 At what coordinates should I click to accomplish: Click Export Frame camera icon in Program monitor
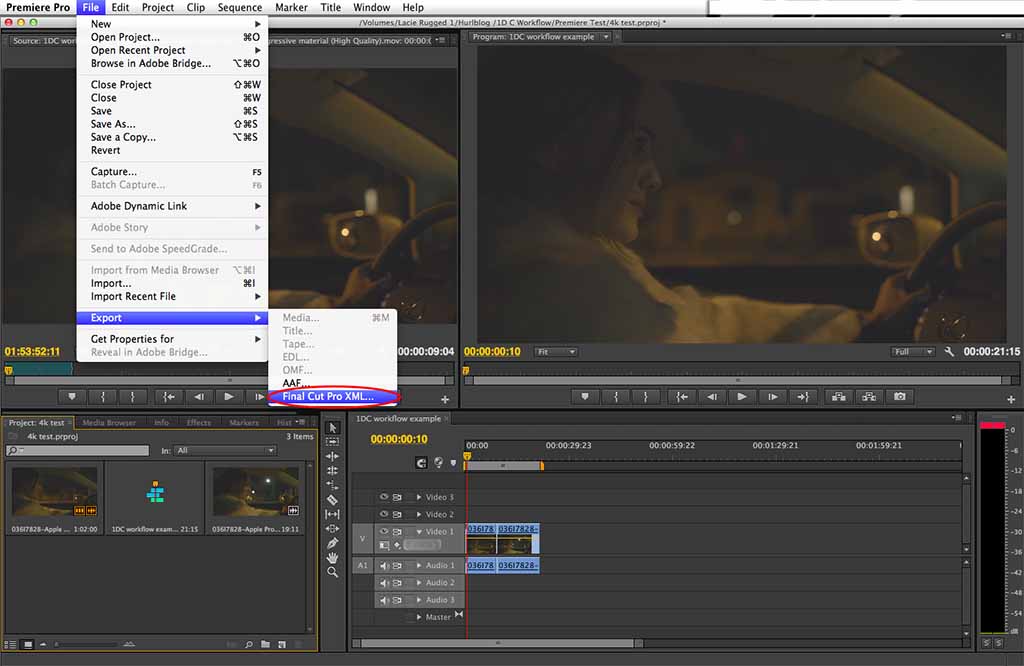click(x=900, y=397)
